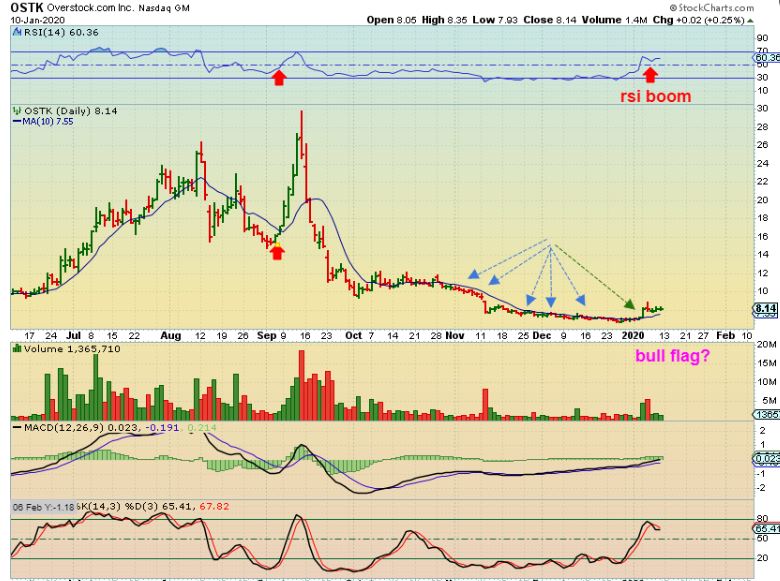Click the 20M level on volume axis
780x581 pixels.
(x=767, y=344)
